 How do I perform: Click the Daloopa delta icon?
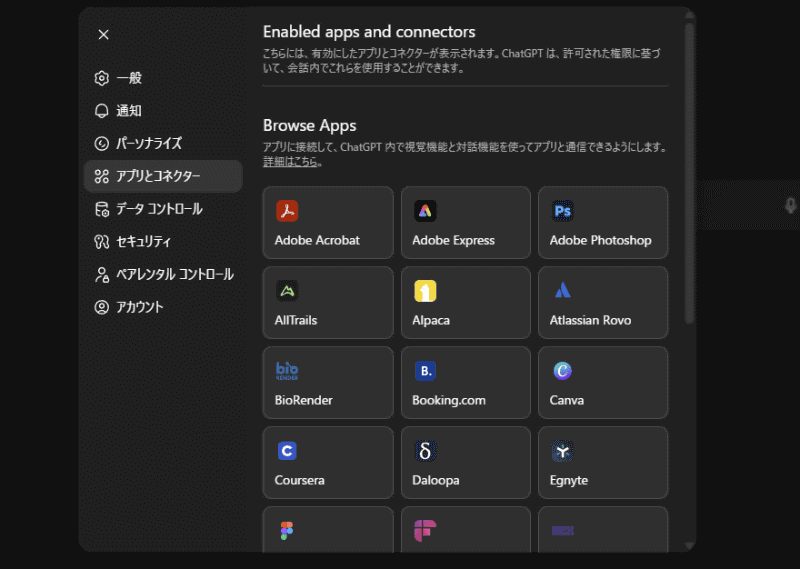[x=424, y=451]
